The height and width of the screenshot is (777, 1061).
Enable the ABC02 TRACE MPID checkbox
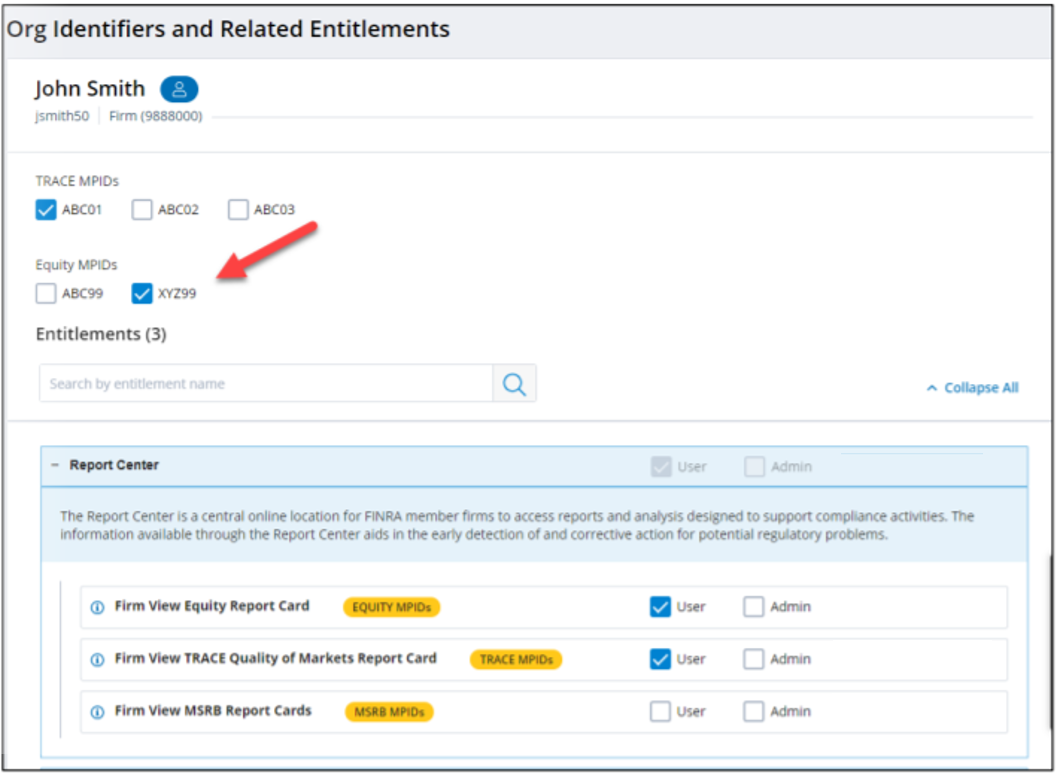(141, 210)
